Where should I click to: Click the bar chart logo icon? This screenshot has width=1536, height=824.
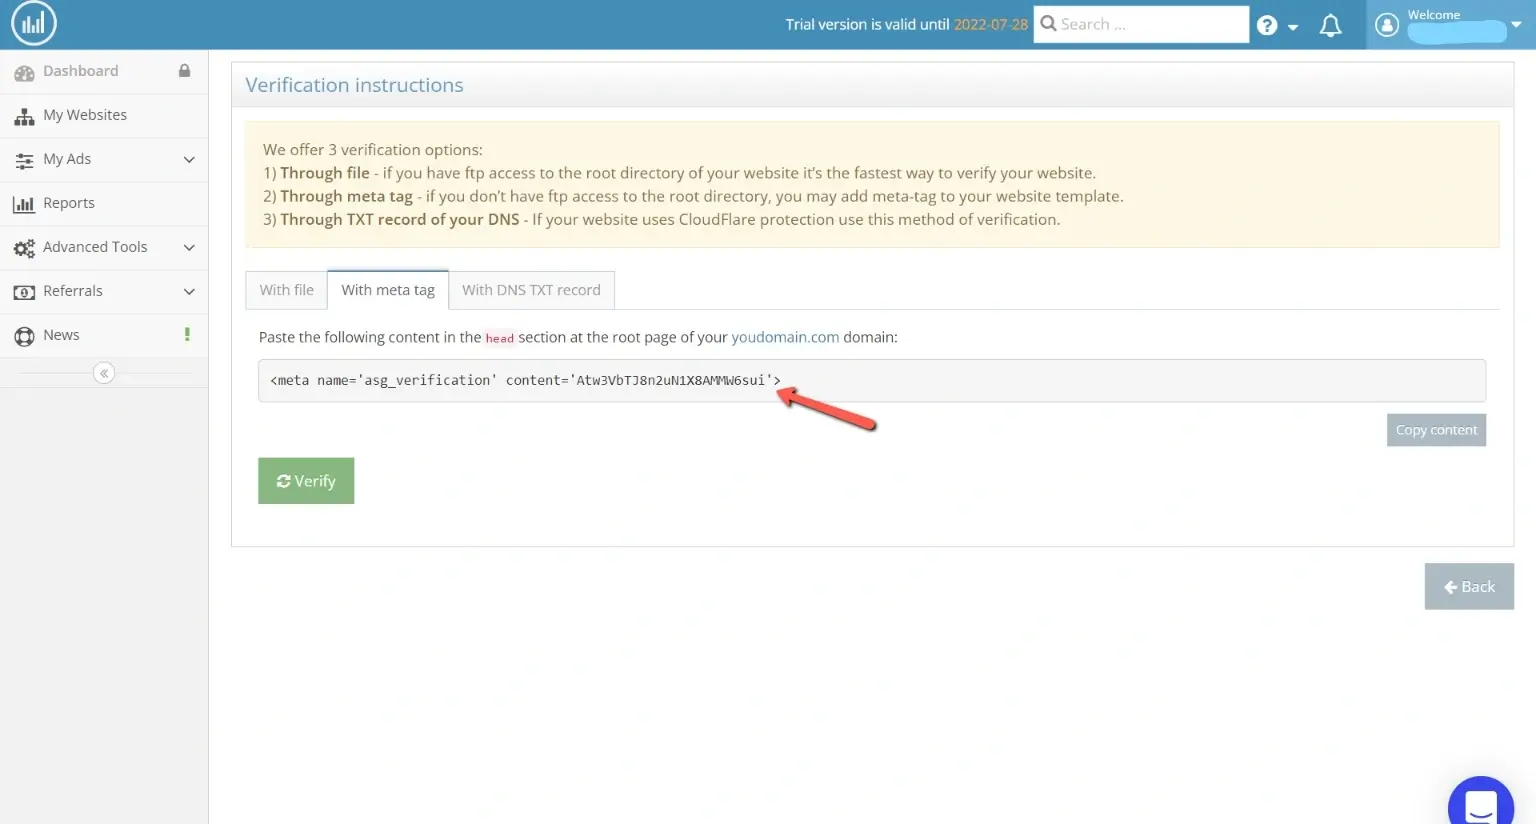[34, 24]
